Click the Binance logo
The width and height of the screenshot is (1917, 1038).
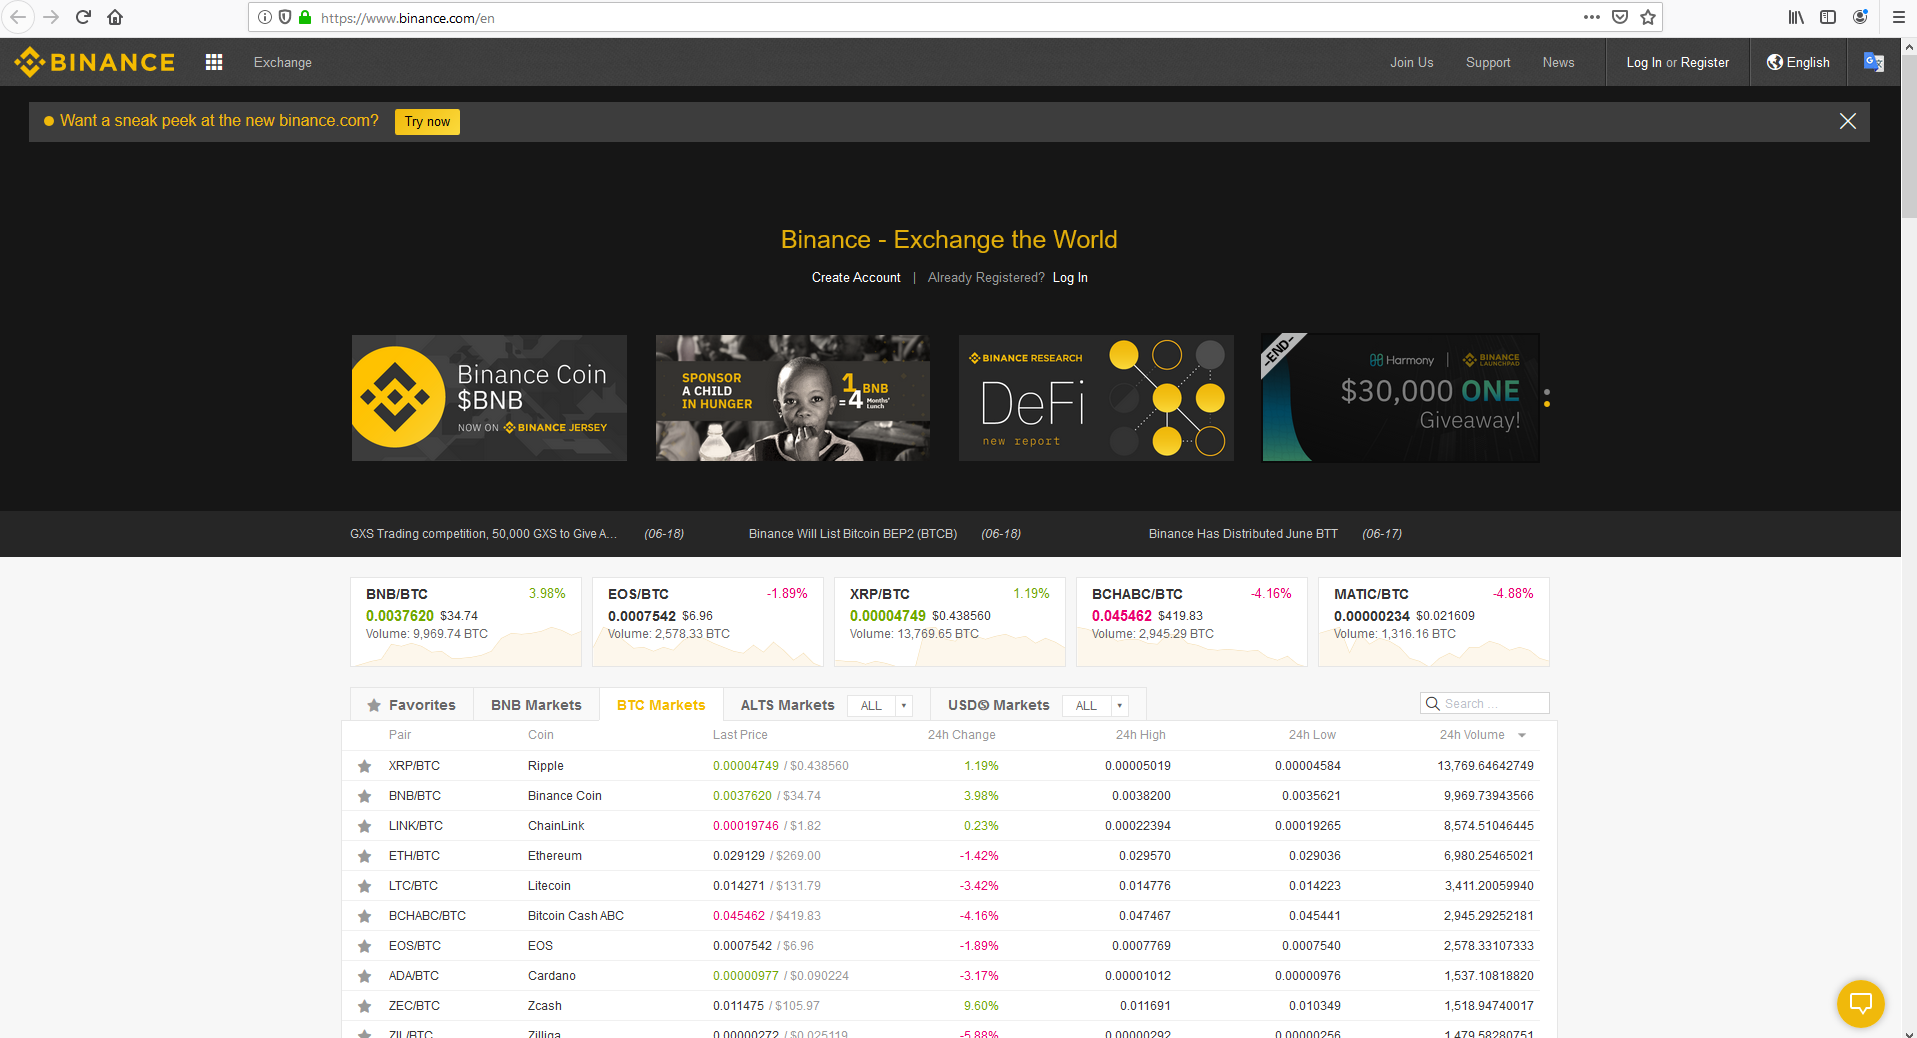[x=92, y=62]
